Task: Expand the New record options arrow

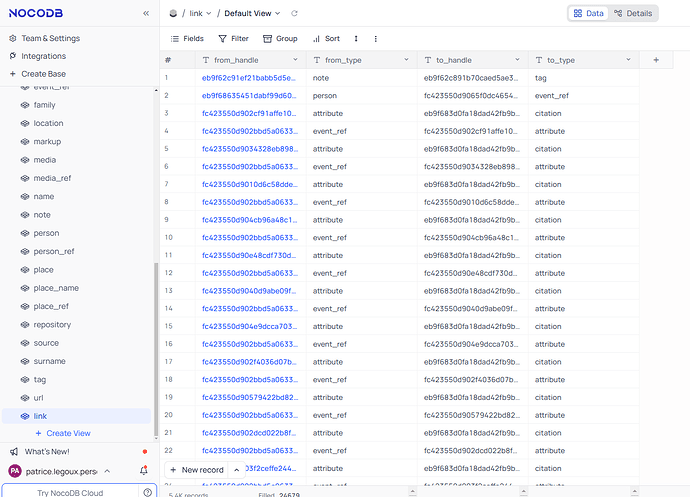Action: (x=237, y=470)
